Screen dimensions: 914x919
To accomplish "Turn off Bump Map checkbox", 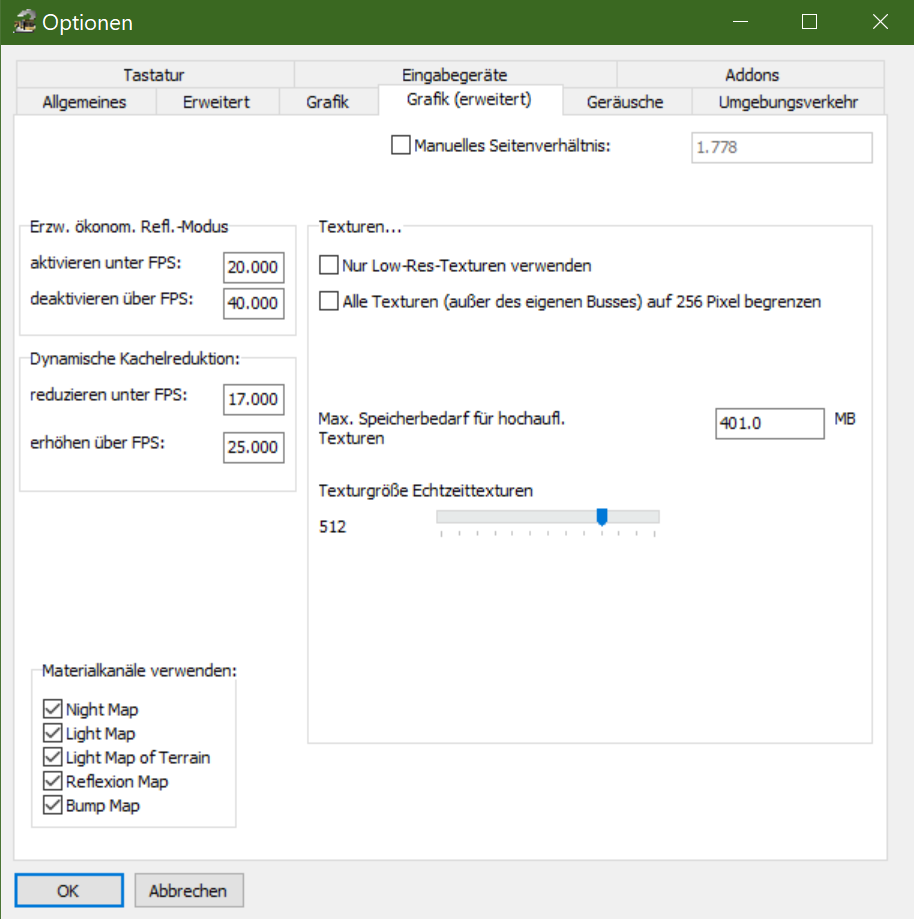I will point(53,805).
